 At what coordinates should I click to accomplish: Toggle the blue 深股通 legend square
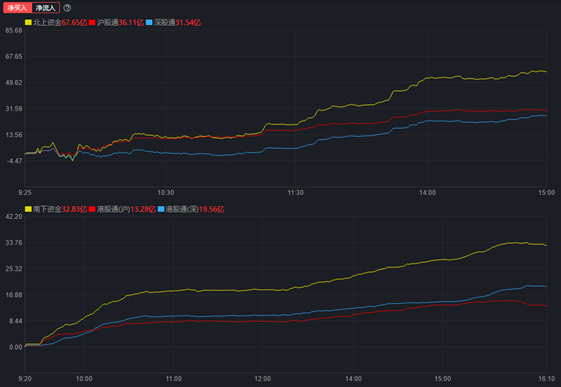point(149,23)
